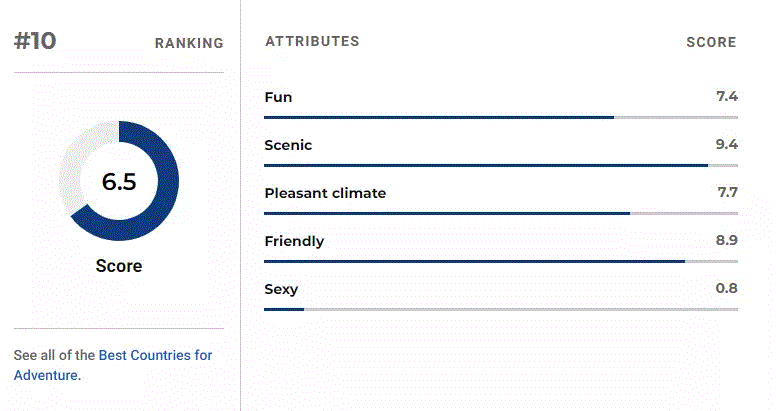Click the Friendly score progress bar
The height and width of the screenshot is (411, 776).
(501, 261)
